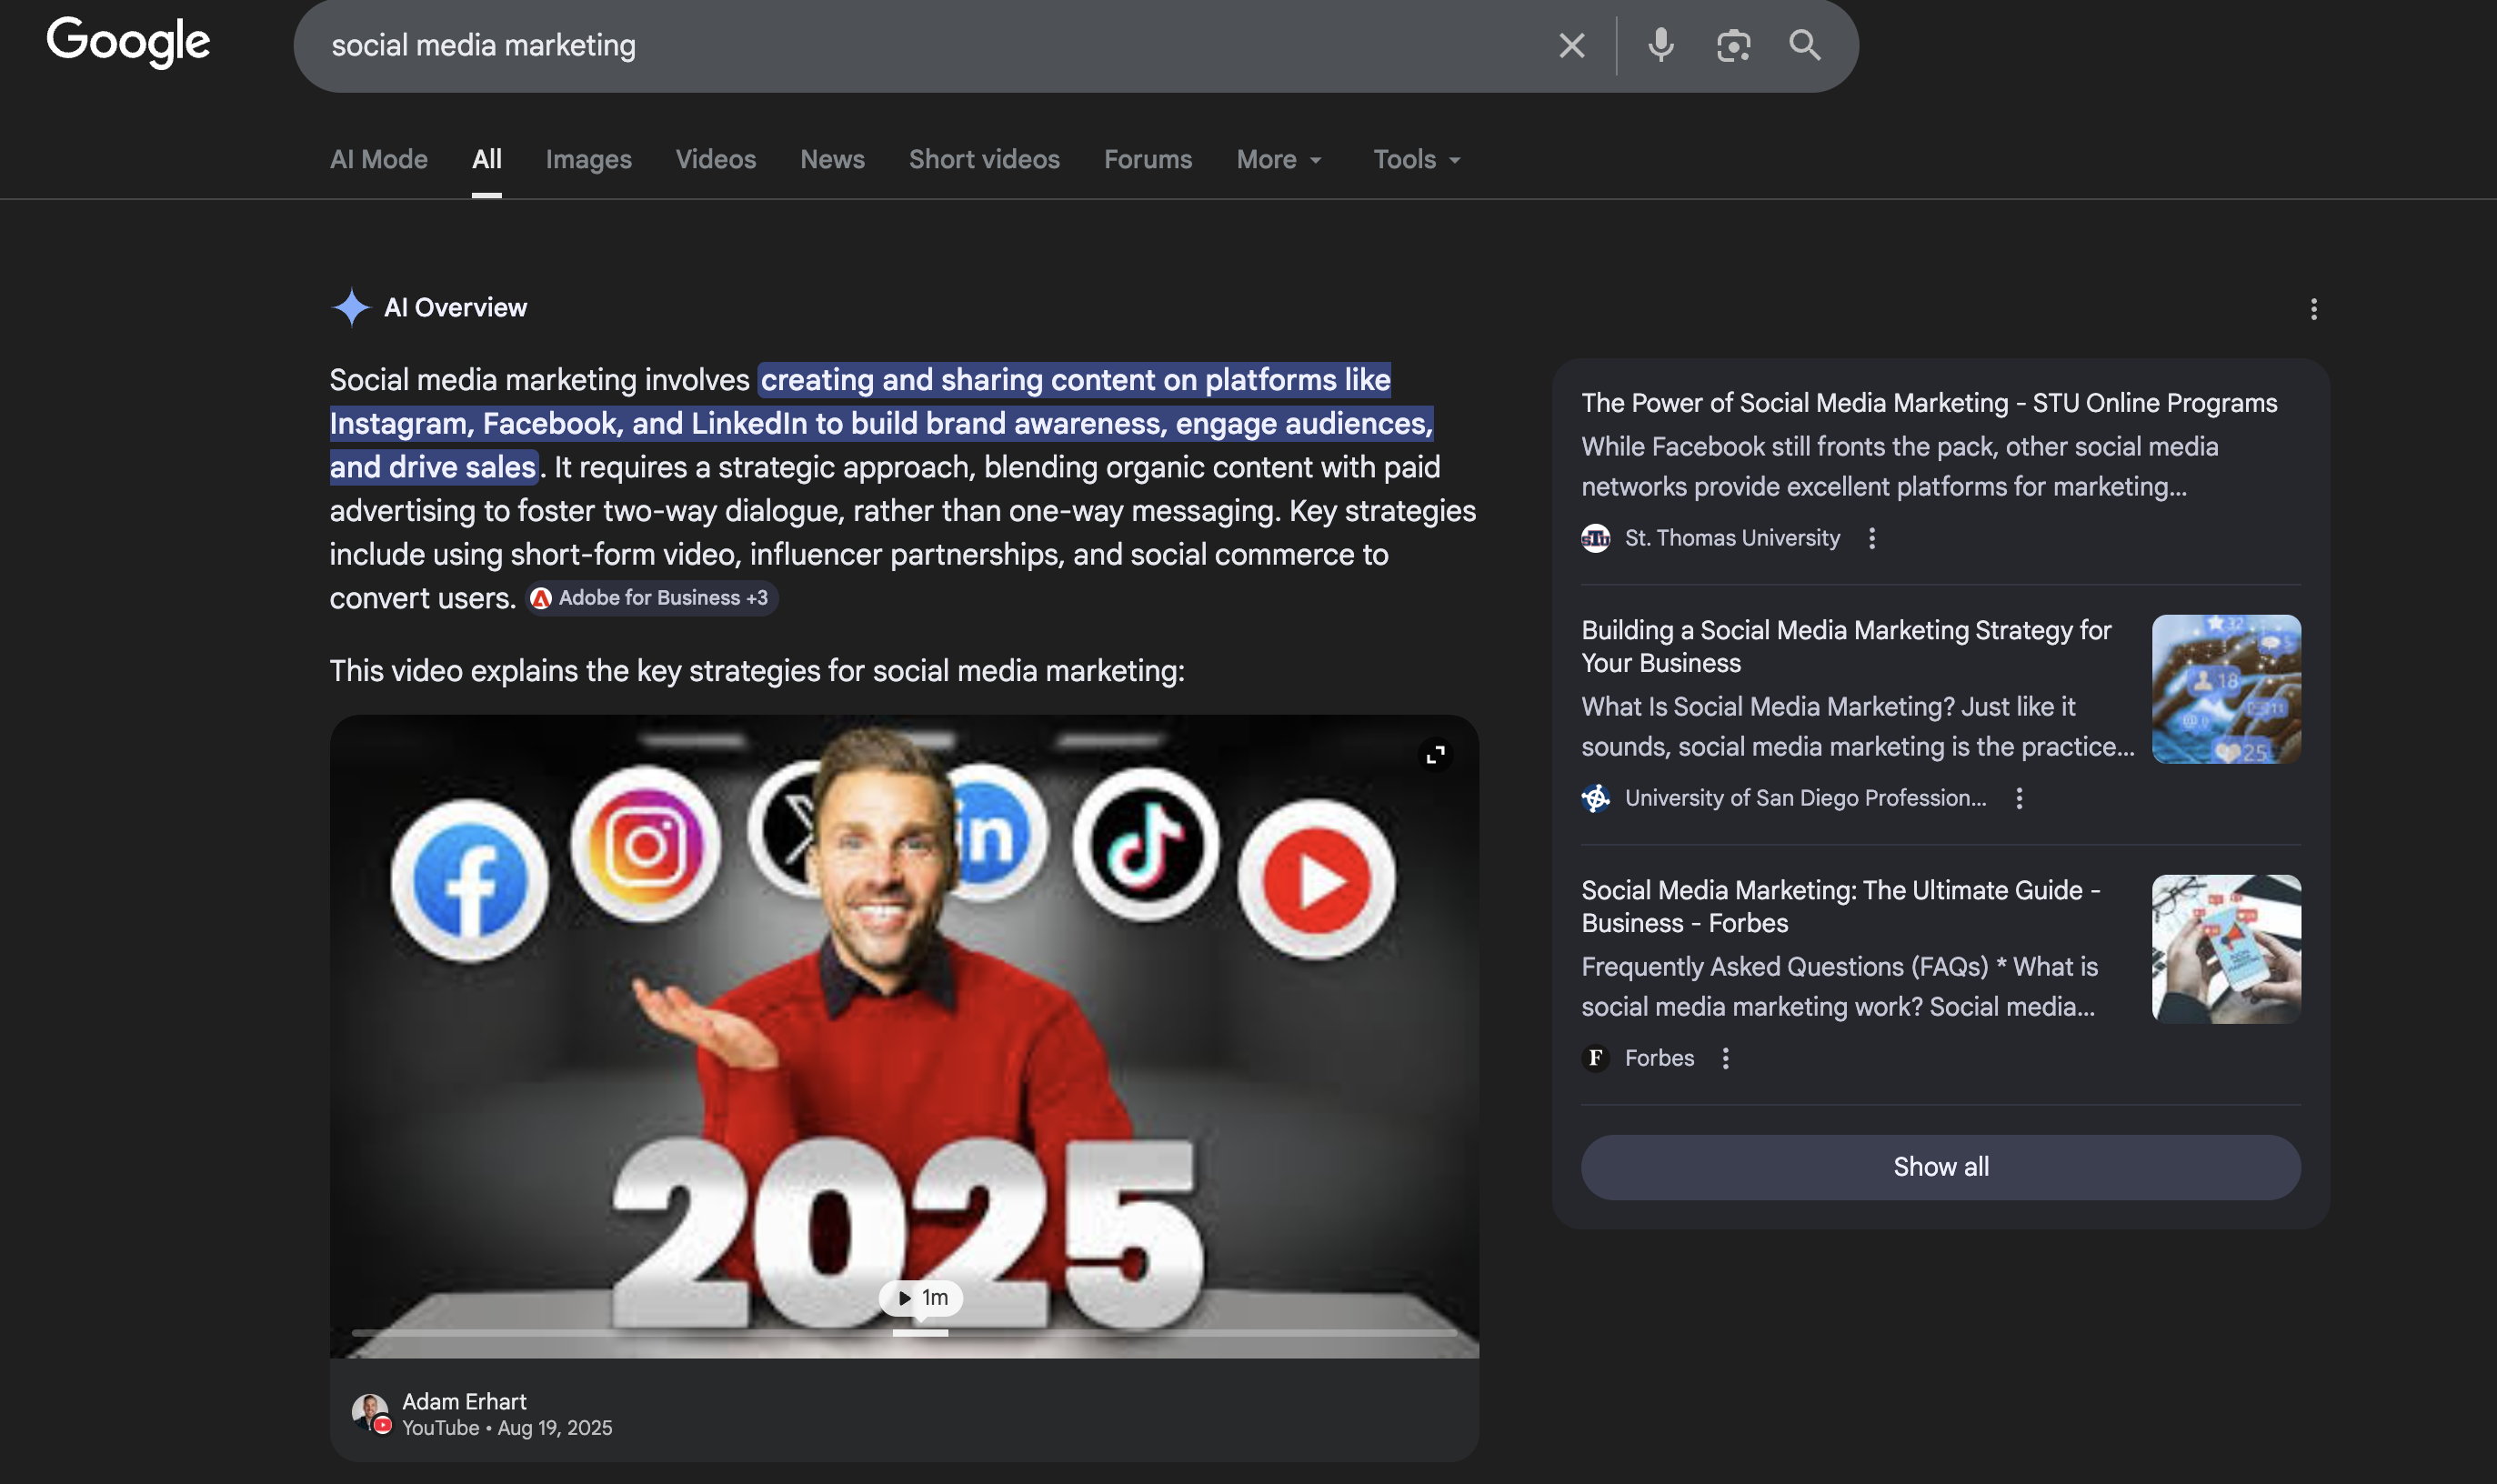This screenshot has width=2497, height=1484.
Task: Click the Show all button
Action: [x=1940, y=1166]
